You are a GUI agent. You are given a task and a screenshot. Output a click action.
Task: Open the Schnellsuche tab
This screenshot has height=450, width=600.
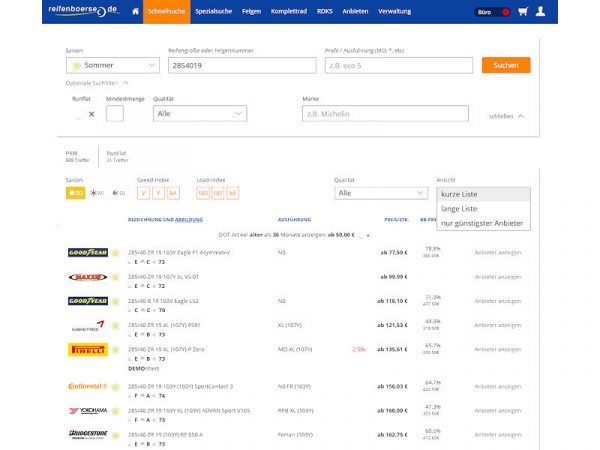(x=167, y=12)
